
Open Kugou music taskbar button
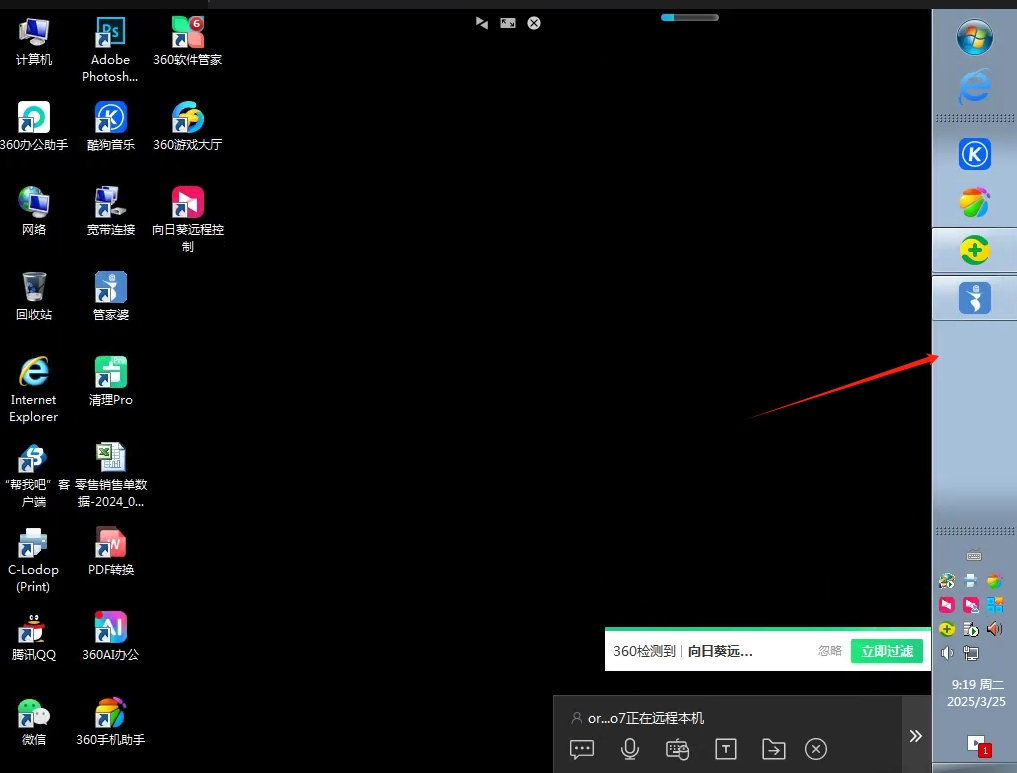[975, 154]
